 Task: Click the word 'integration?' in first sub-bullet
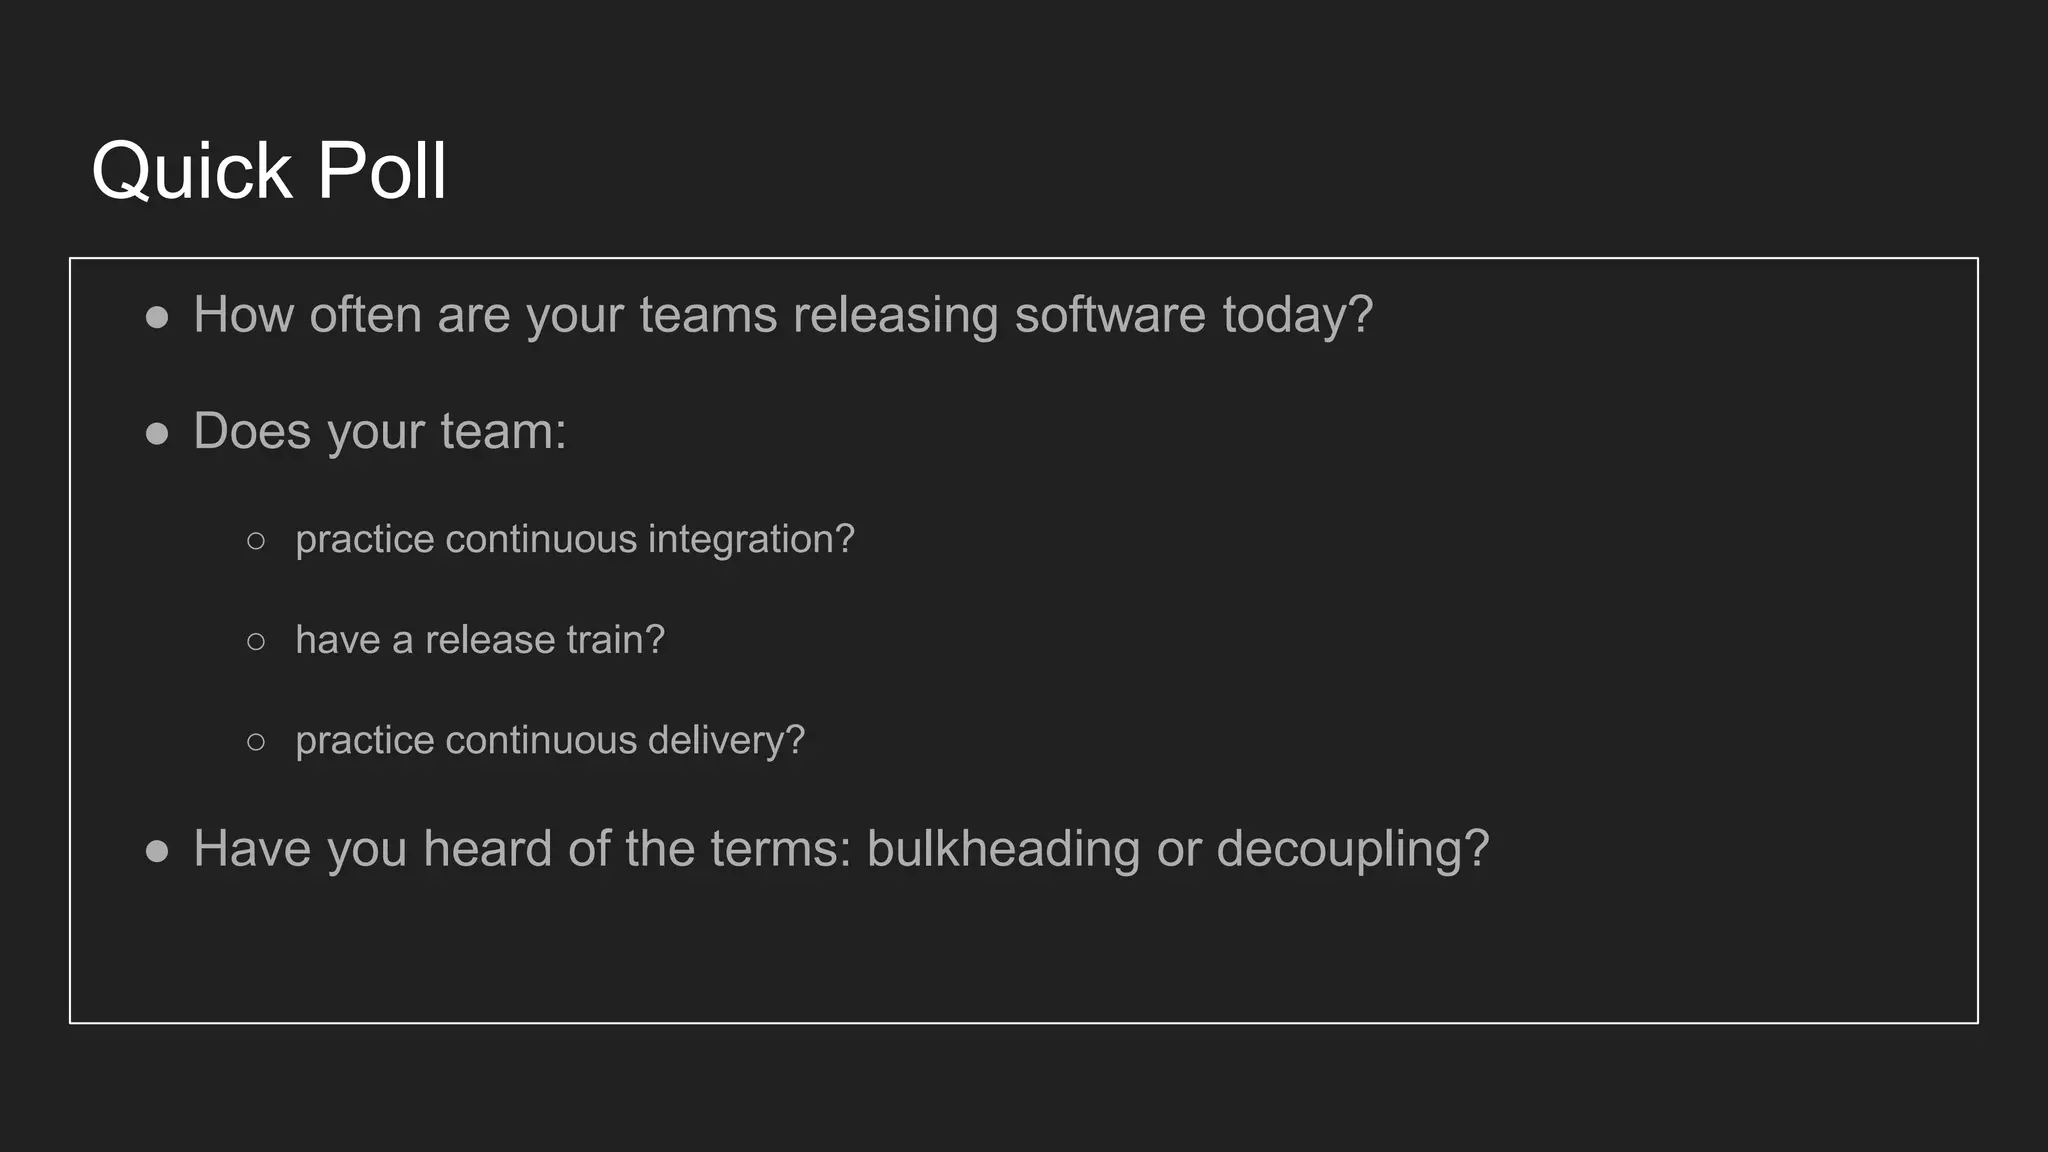click(x=751, y=540)
